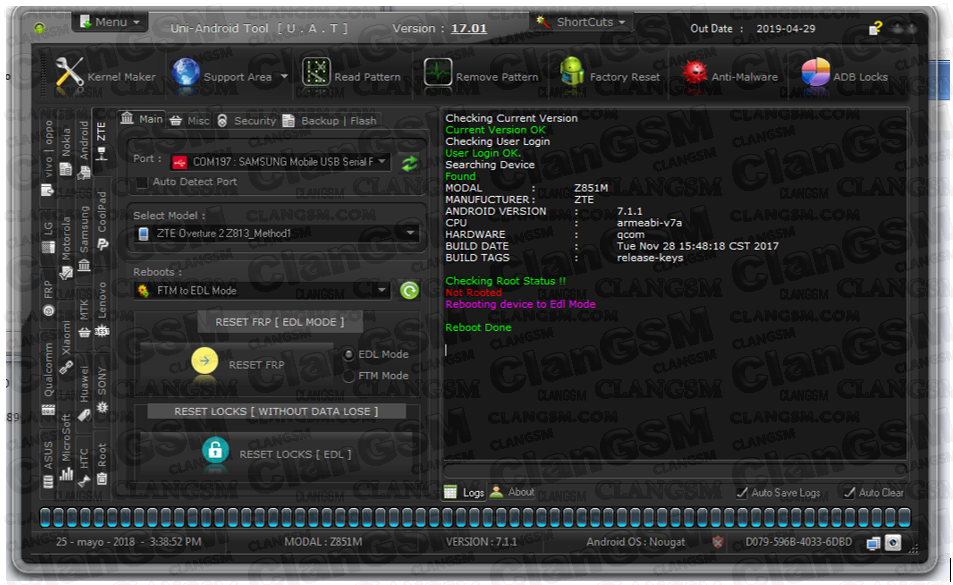Open the Menu dropdown
The width and height of the screenshot is (953, 585).
110,22
